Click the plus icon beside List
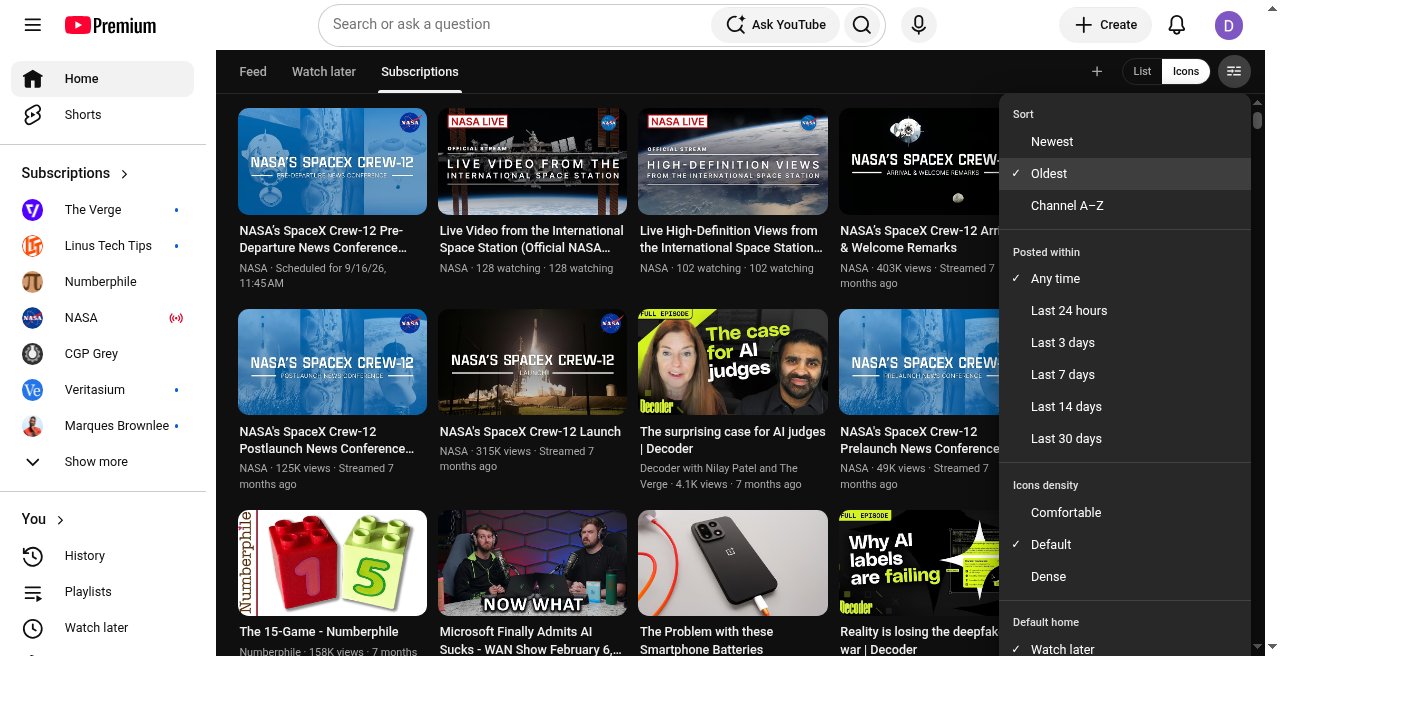Image resolution: width=1422 pixels, height=728 pixels. (1097, 71)
